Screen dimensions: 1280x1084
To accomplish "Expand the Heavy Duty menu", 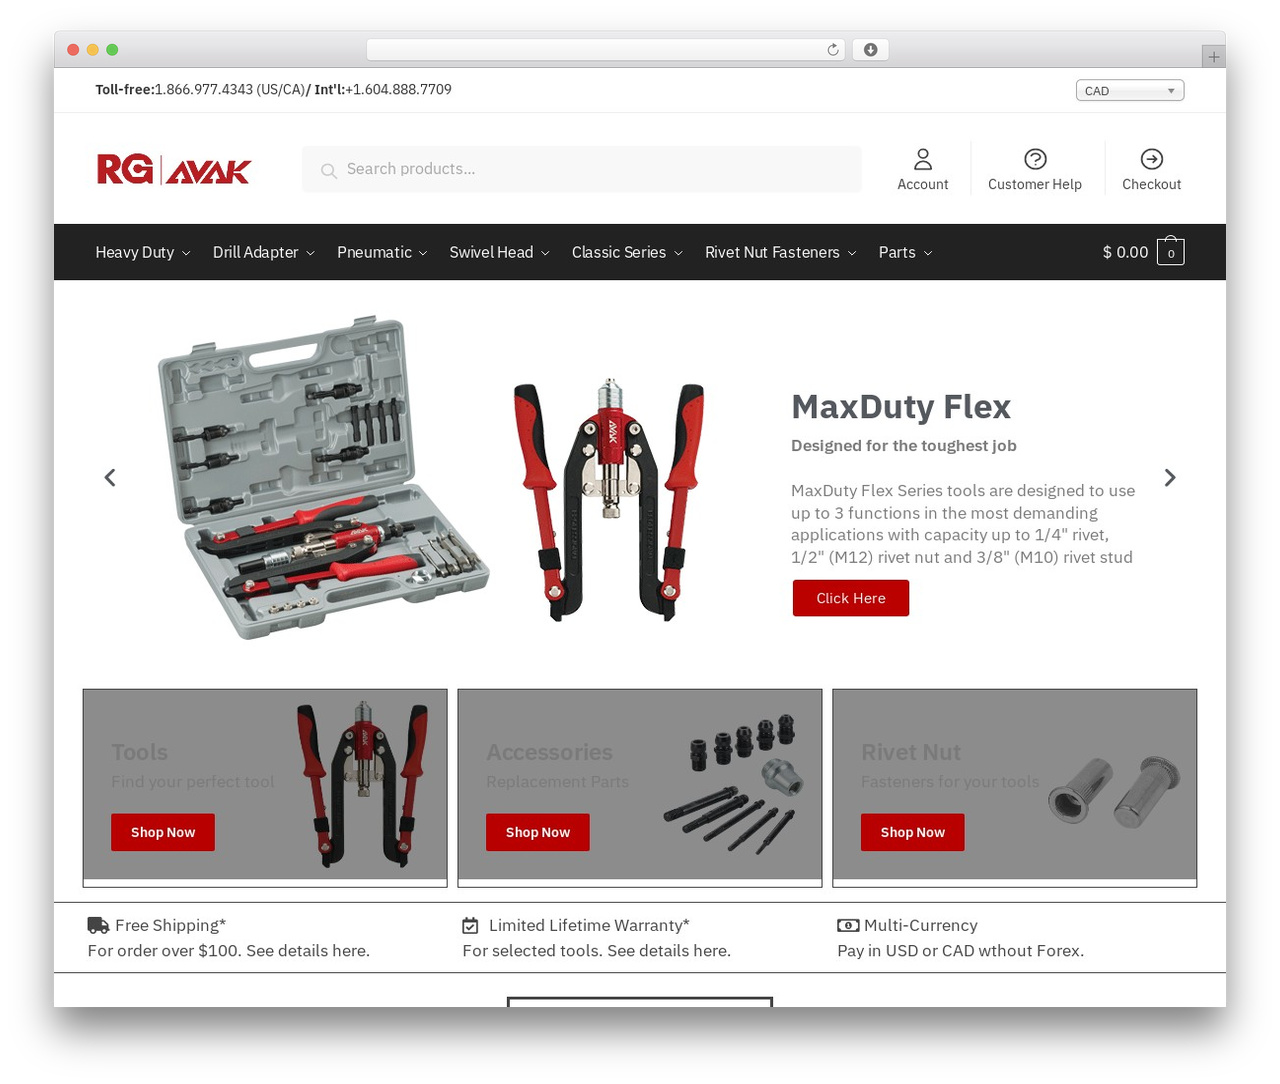I will point(142,252).
